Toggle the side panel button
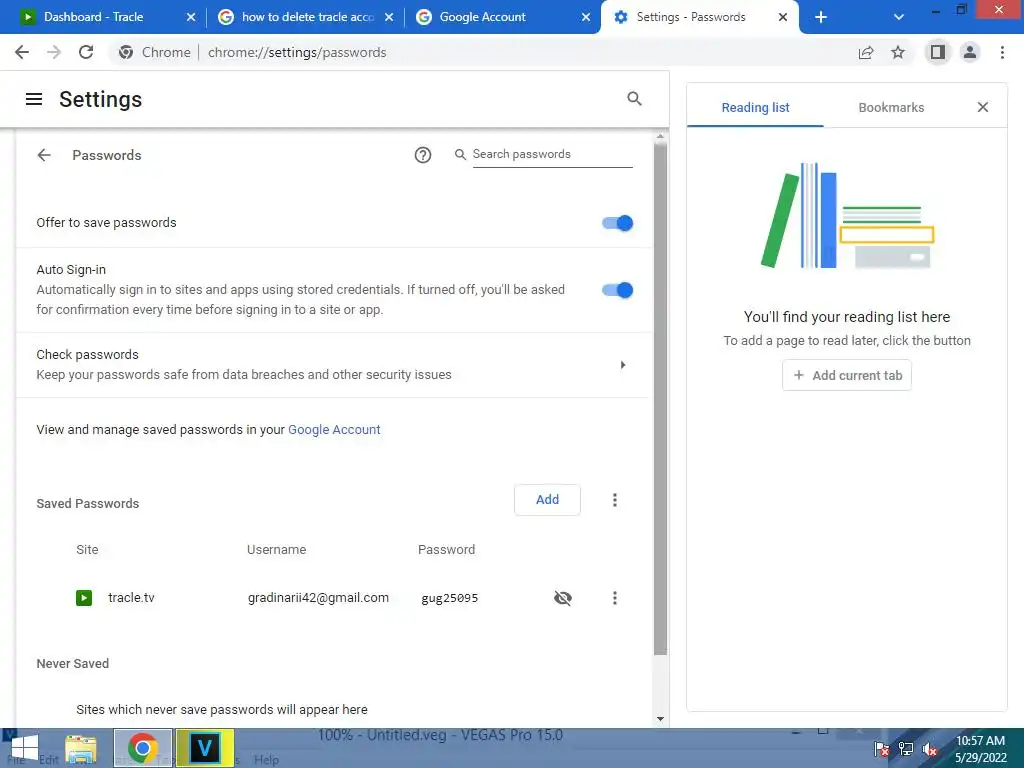This screenshot has width=1024, height=768. pos(938,52)
